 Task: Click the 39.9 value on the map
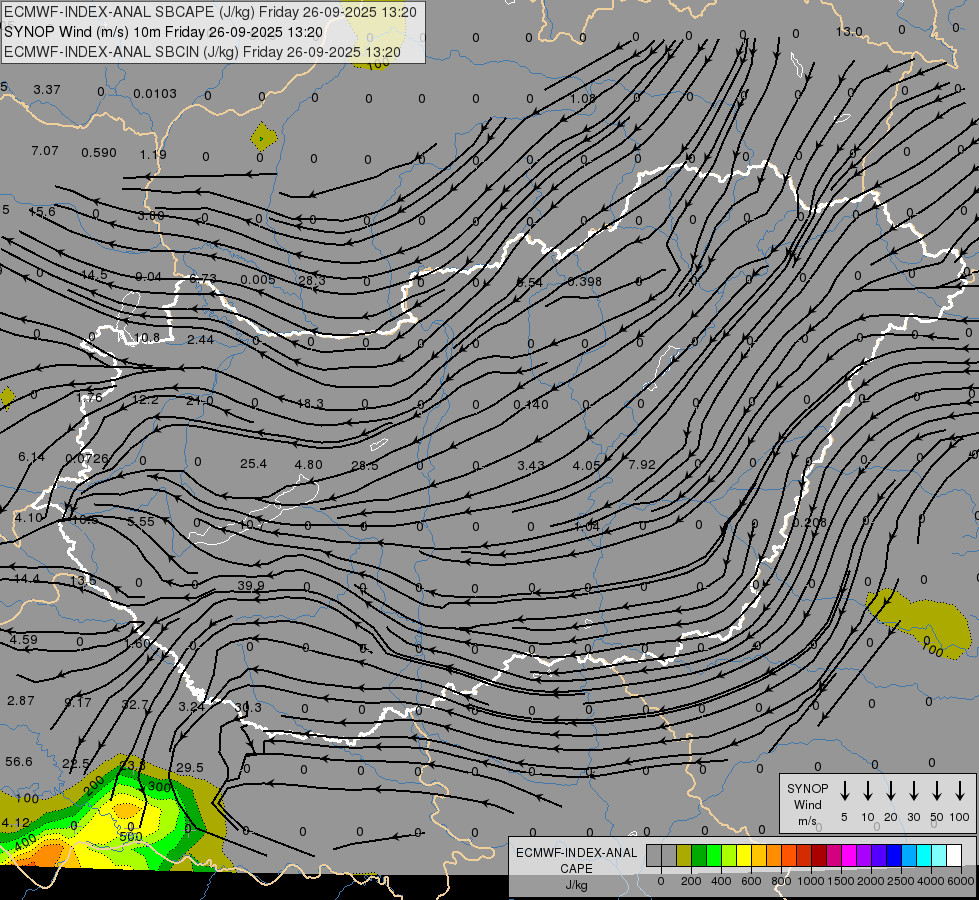pyautogui.click(x=250, y=585)
